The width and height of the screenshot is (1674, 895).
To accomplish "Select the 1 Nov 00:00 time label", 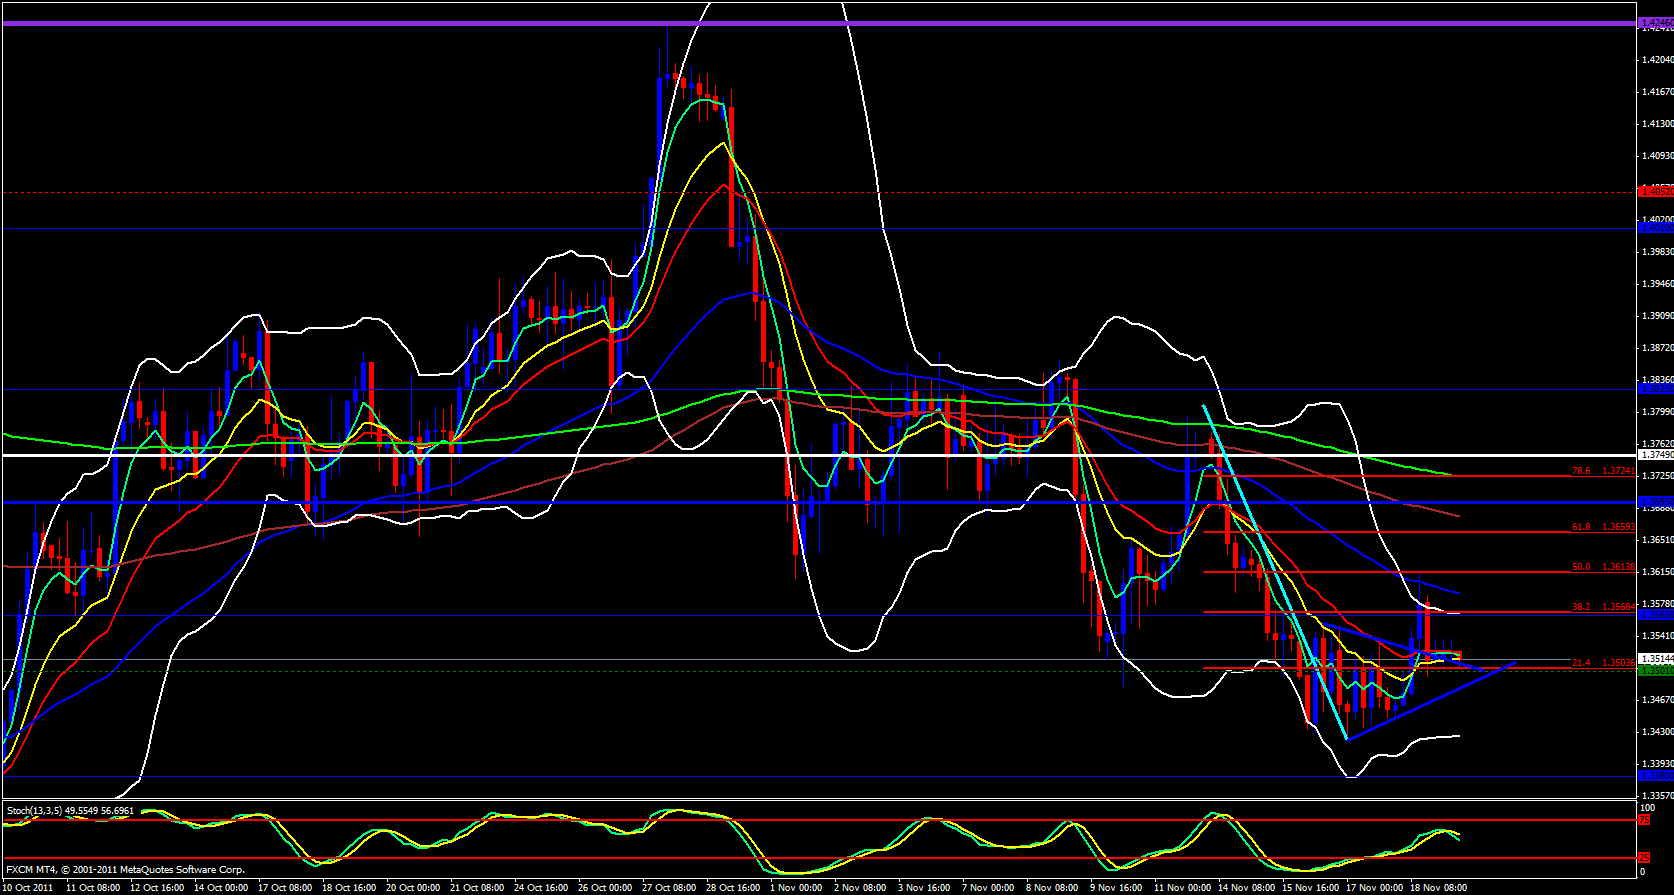I will click(x=797, y=887).
